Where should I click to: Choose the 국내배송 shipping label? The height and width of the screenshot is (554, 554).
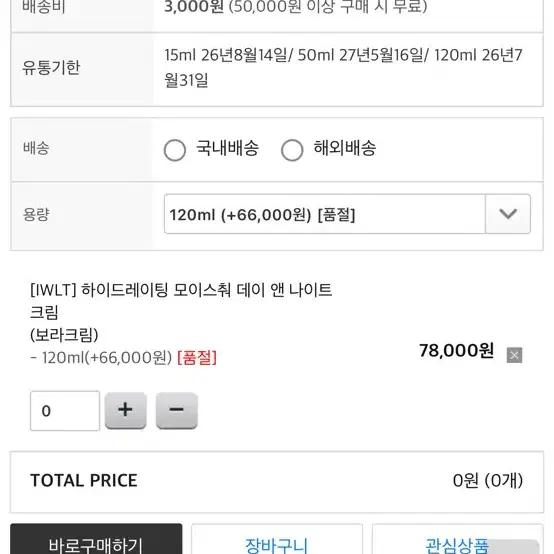(x=228, y=148)
